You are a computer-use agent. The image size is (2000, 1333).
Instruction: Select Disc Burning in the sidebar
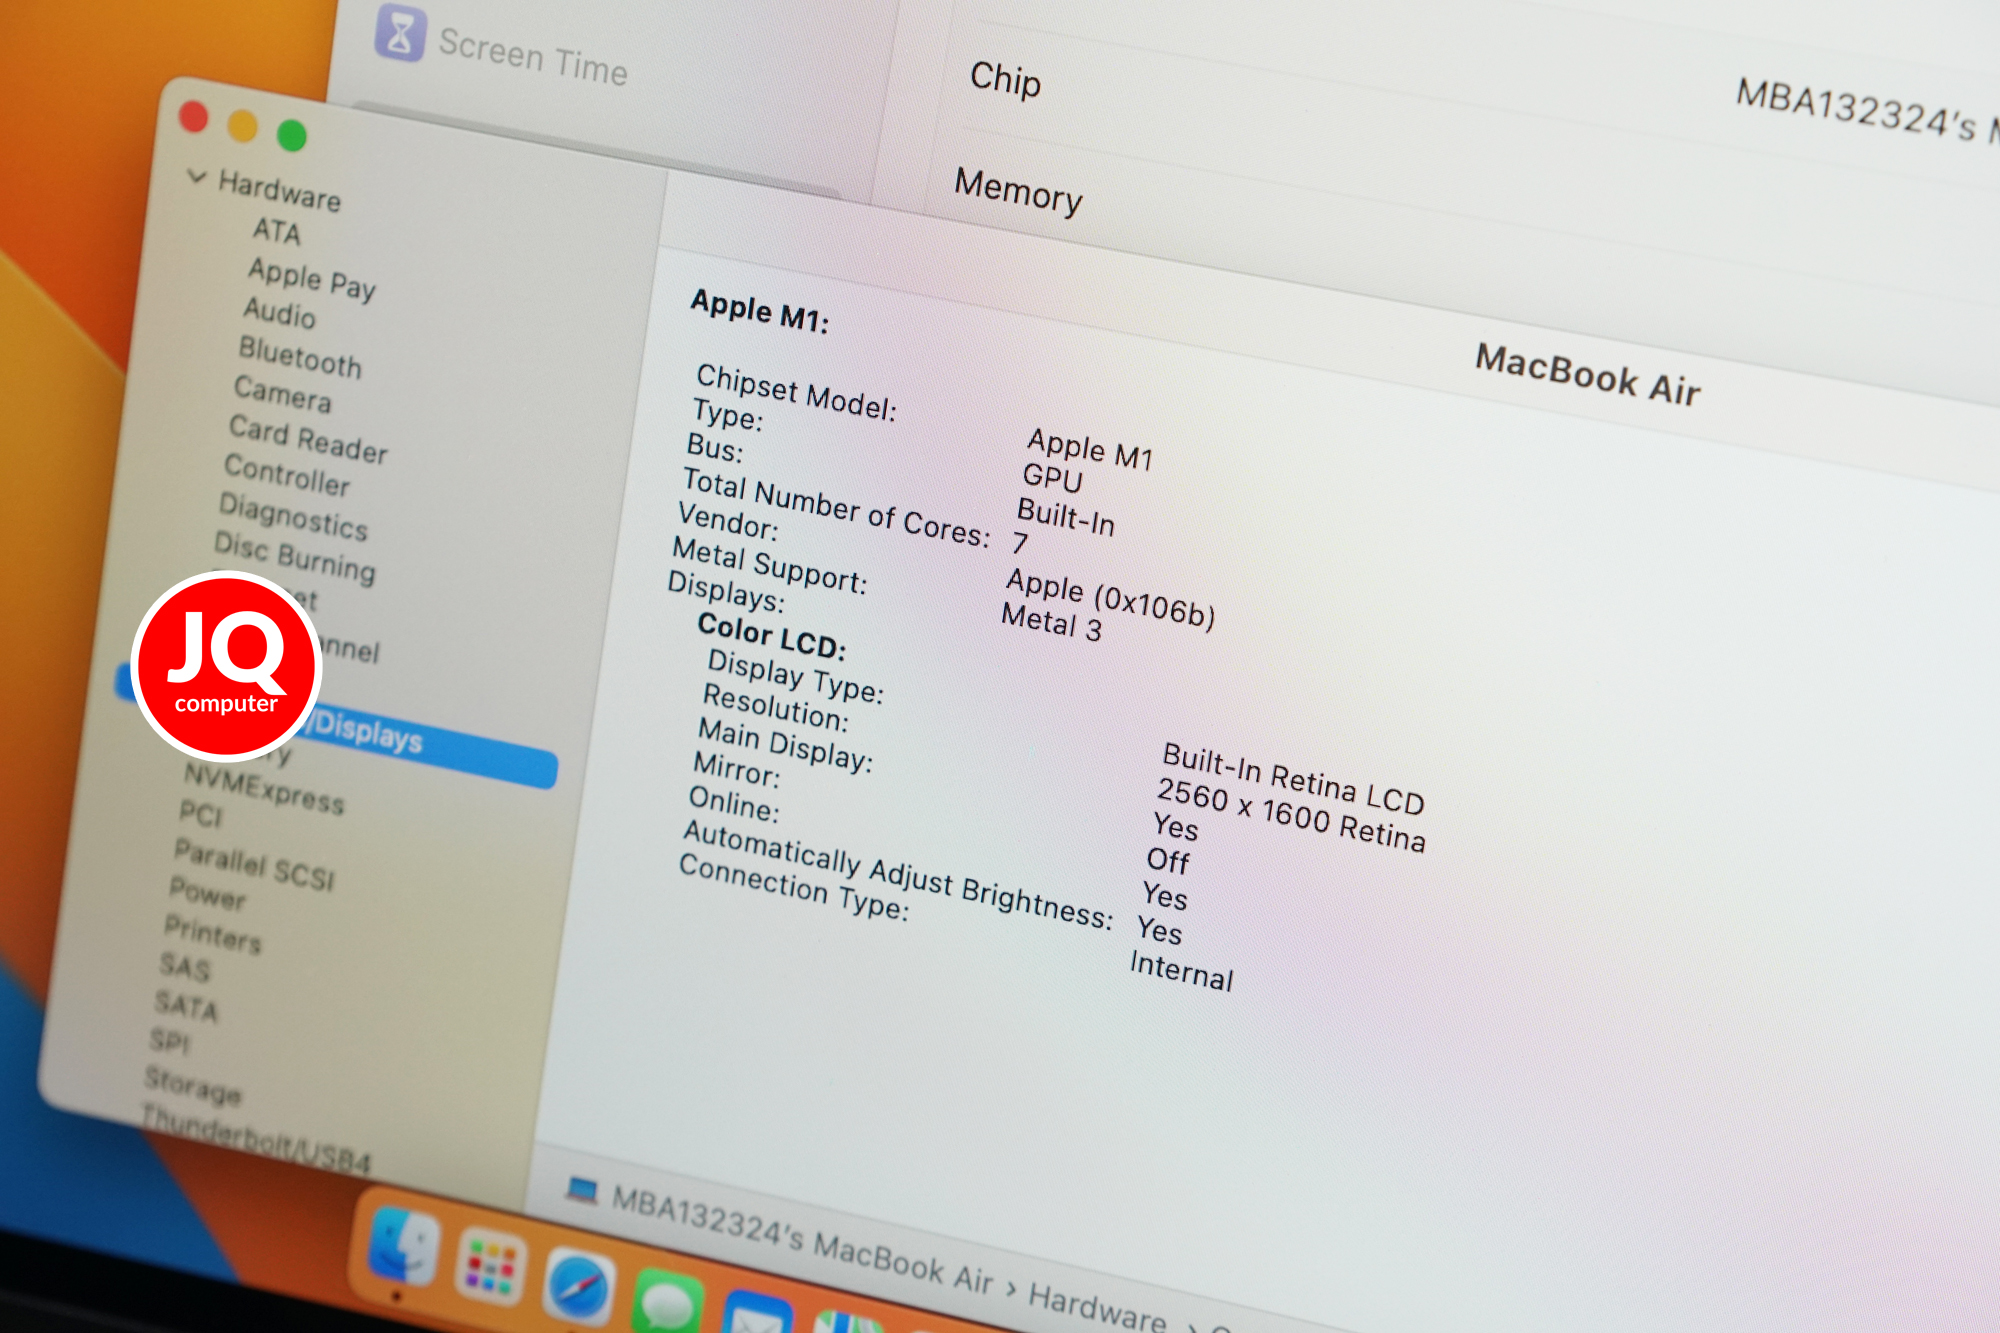[295, 558]
